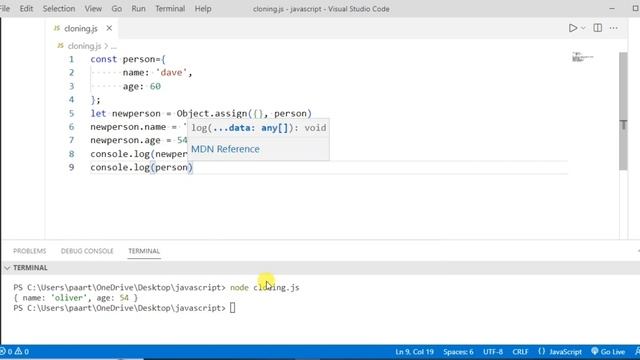Open the Run menu

pos(138,9)
